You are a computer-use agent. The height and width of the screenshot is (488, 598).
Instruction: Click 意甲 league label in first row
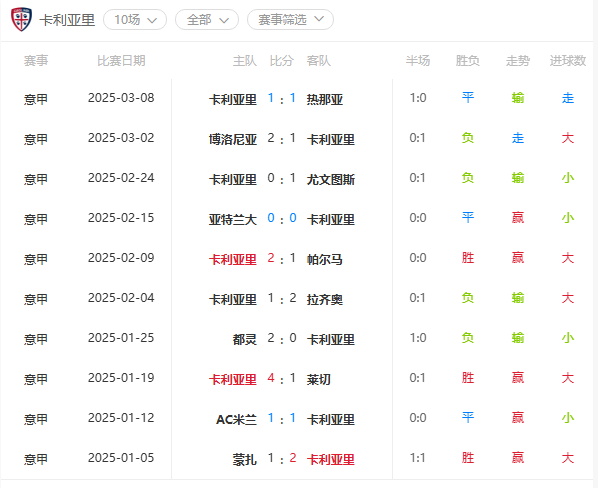pos(36,100)
